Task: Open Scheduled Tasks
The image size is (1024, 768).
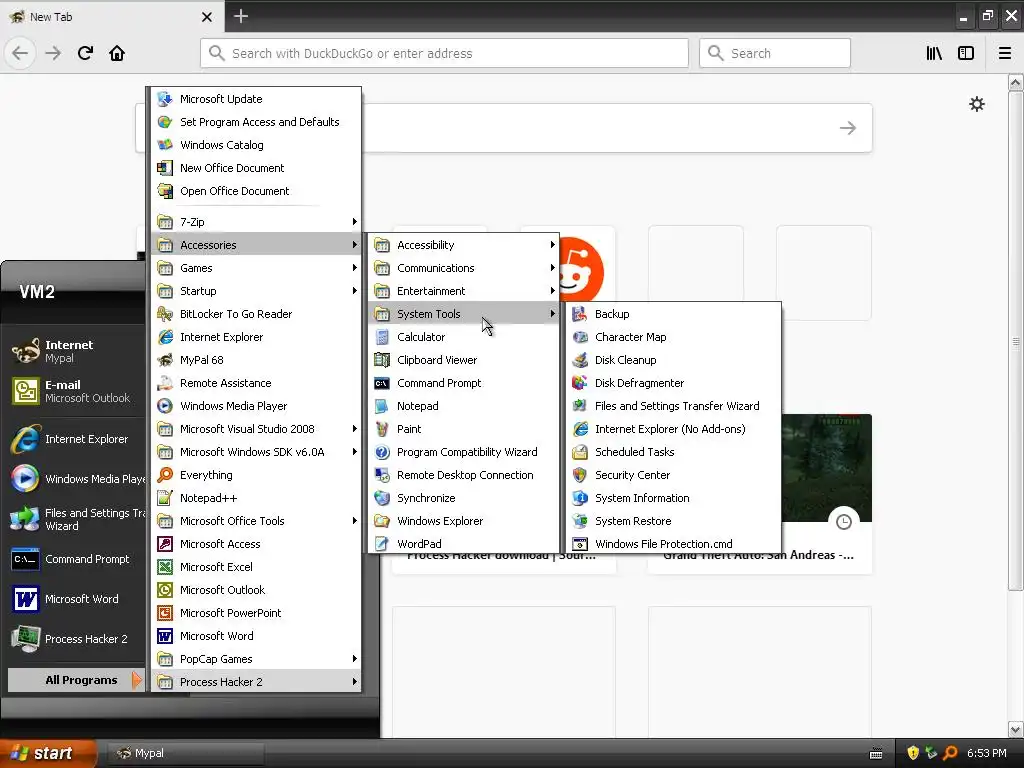Action: (x=674, y=452)
